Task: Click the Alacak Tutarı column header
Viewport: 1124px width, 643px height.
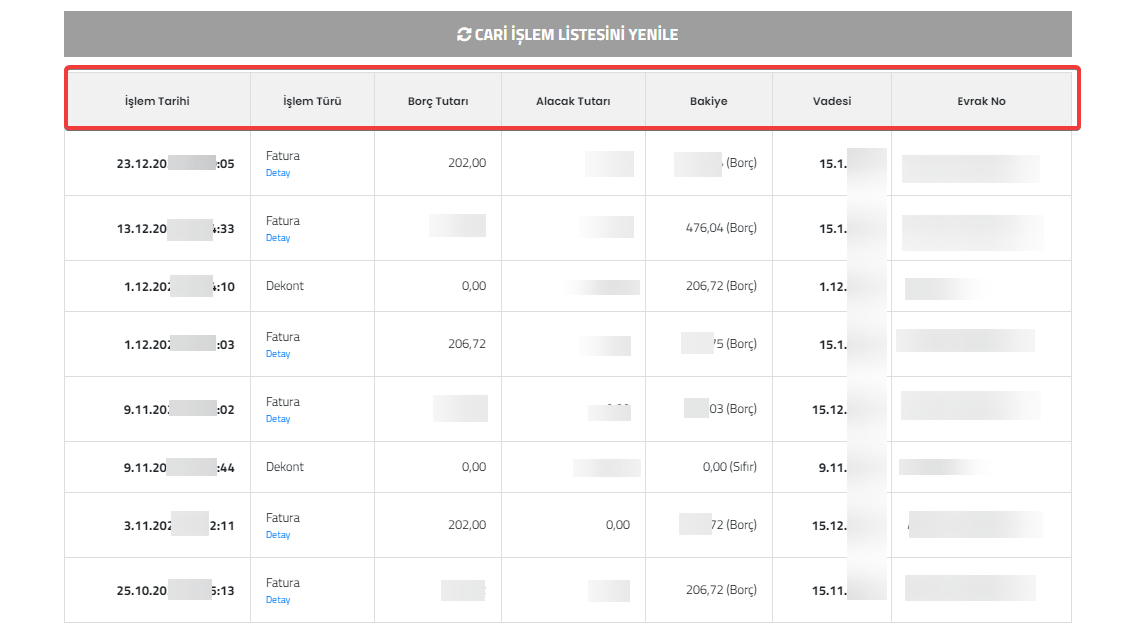Action: coord(573,101)
